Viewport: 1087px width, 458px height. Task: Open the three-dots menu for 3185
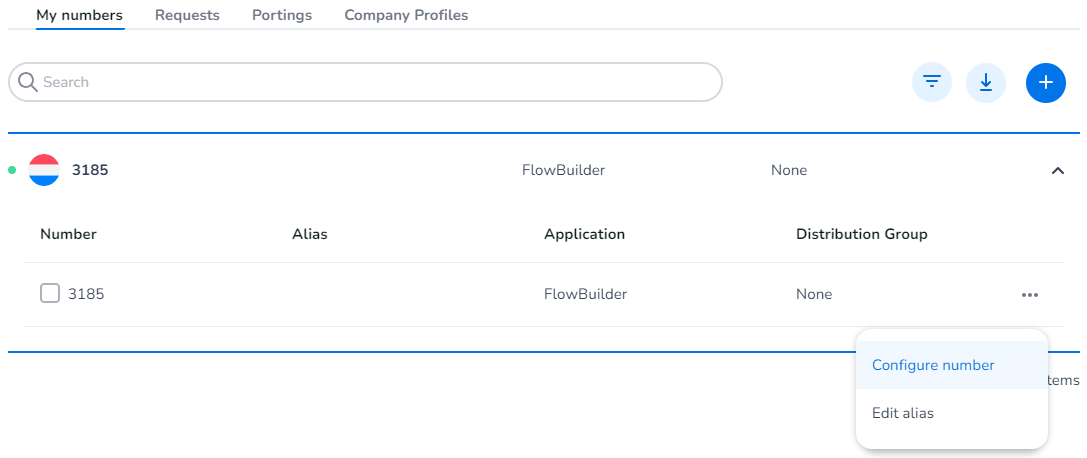(x=1030, y=295)
